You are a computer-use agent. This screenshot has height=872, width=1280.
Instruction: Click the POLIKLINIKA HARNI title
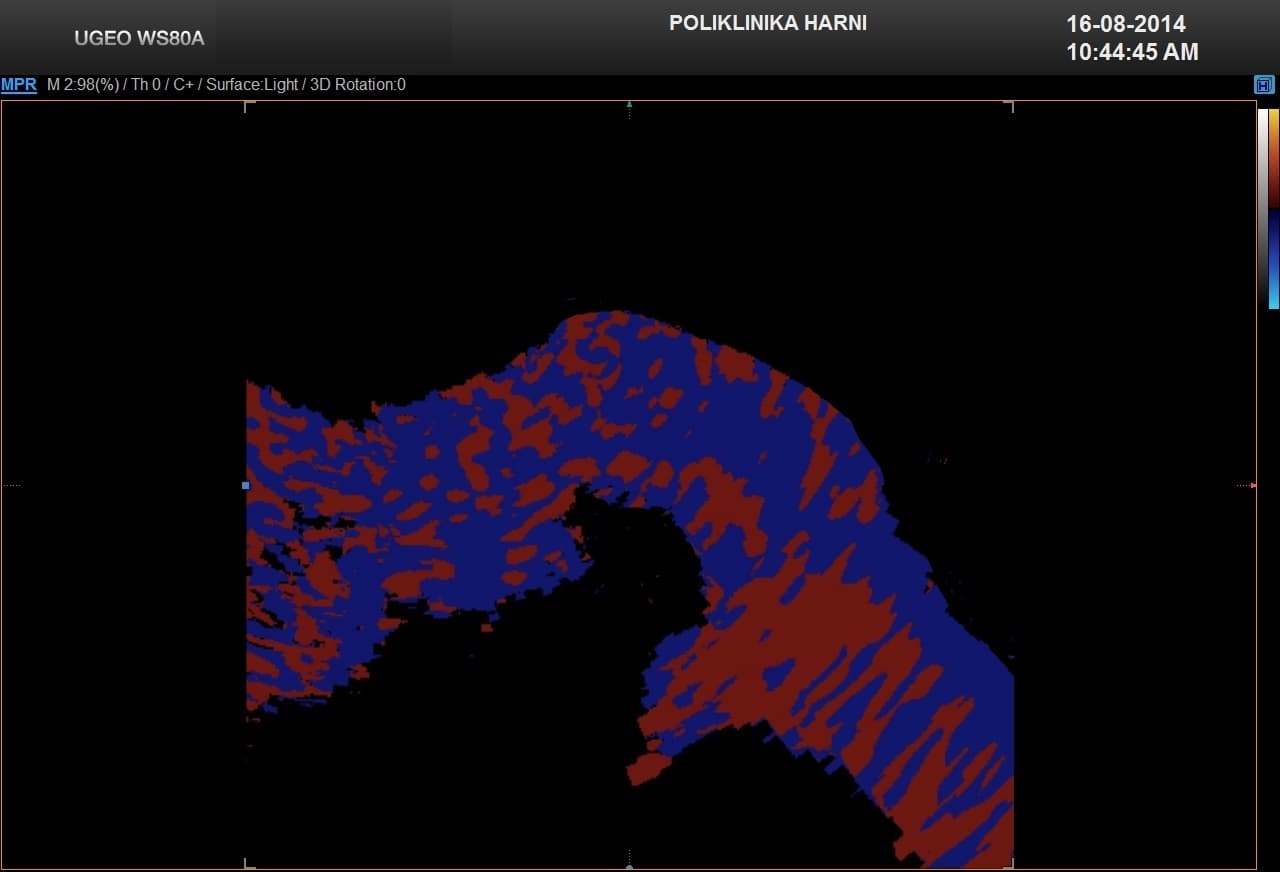pos(767,23)
